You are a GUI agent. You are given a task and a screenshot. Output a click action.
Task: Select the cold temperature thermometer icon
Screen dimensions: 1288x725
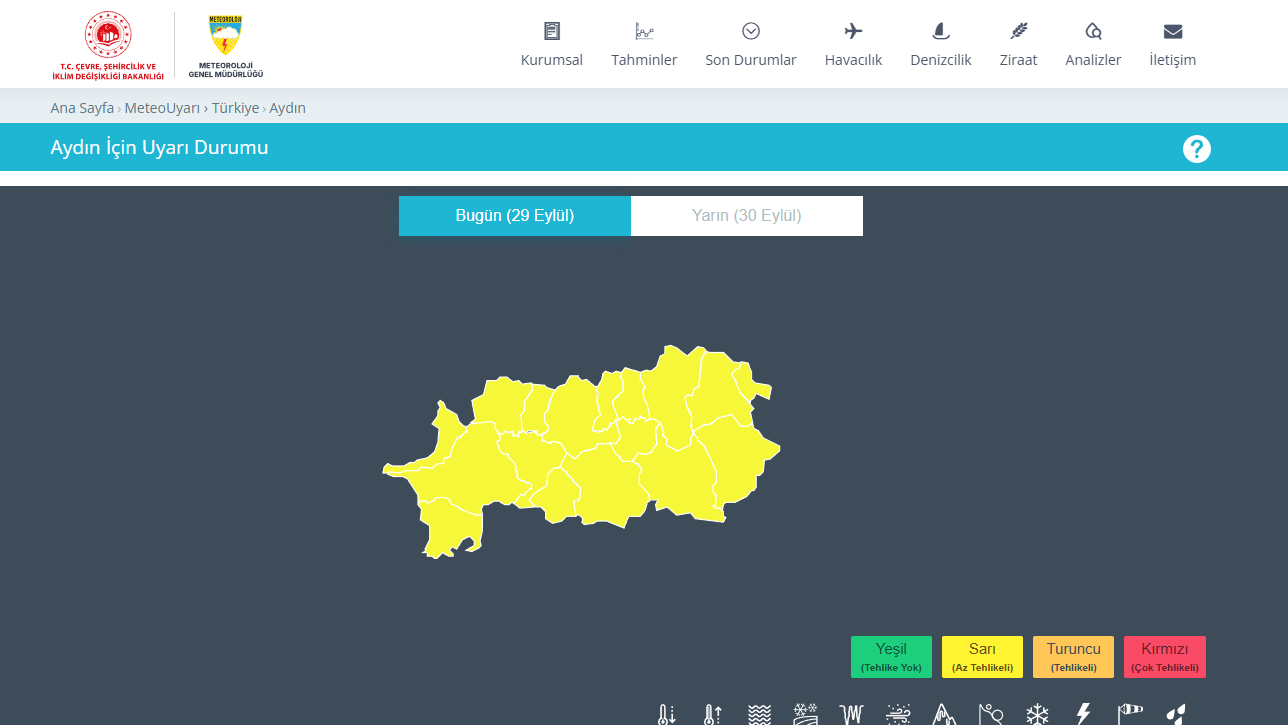665,715
